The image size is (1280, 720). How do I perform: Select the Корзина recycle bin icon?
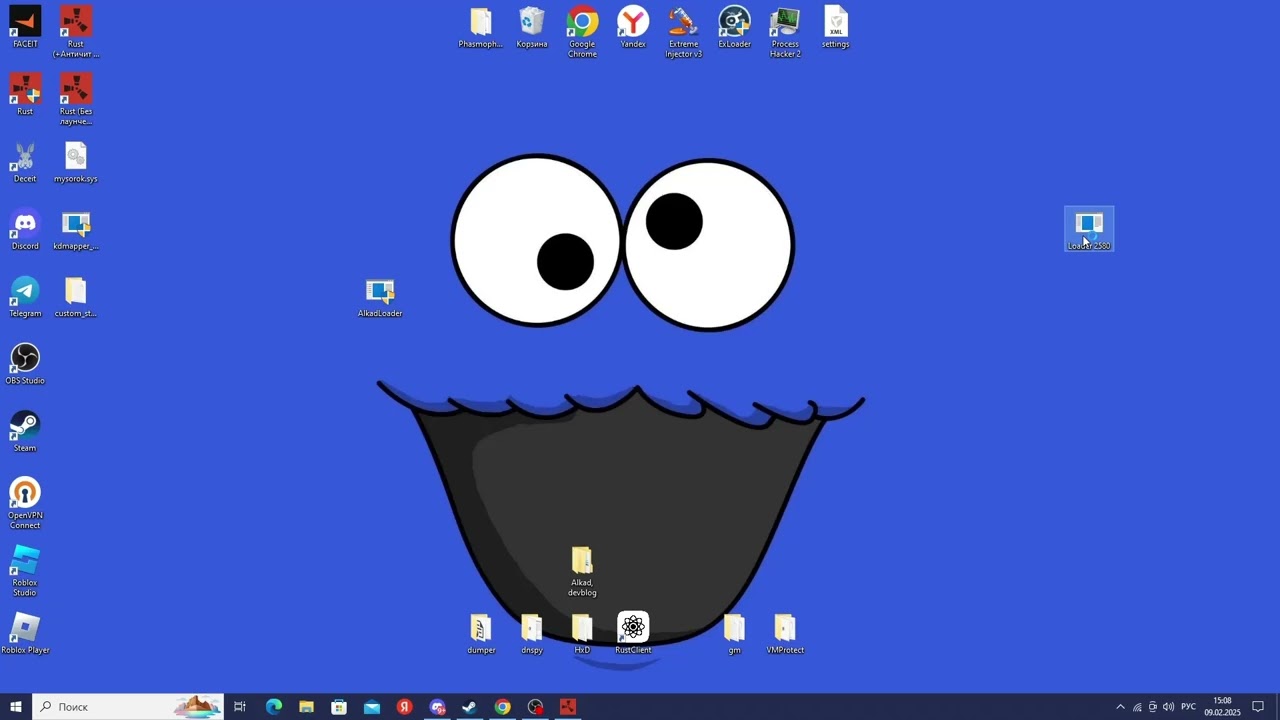(532, 28)
